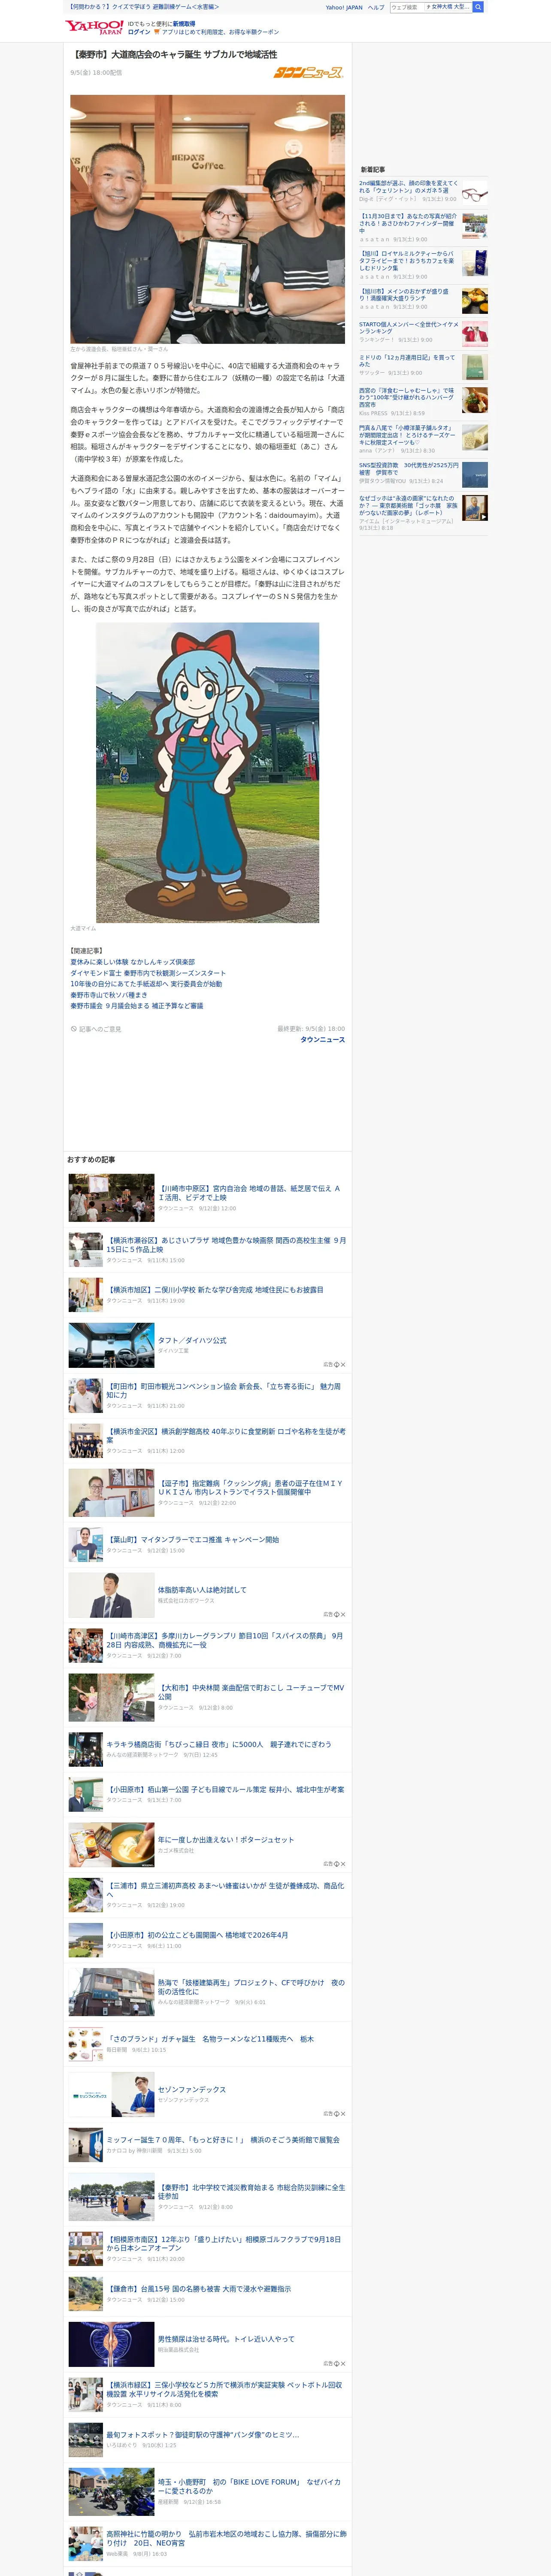Open the ヘルプ help link
The image size is (551, 2576).
[x=376, y=7]
